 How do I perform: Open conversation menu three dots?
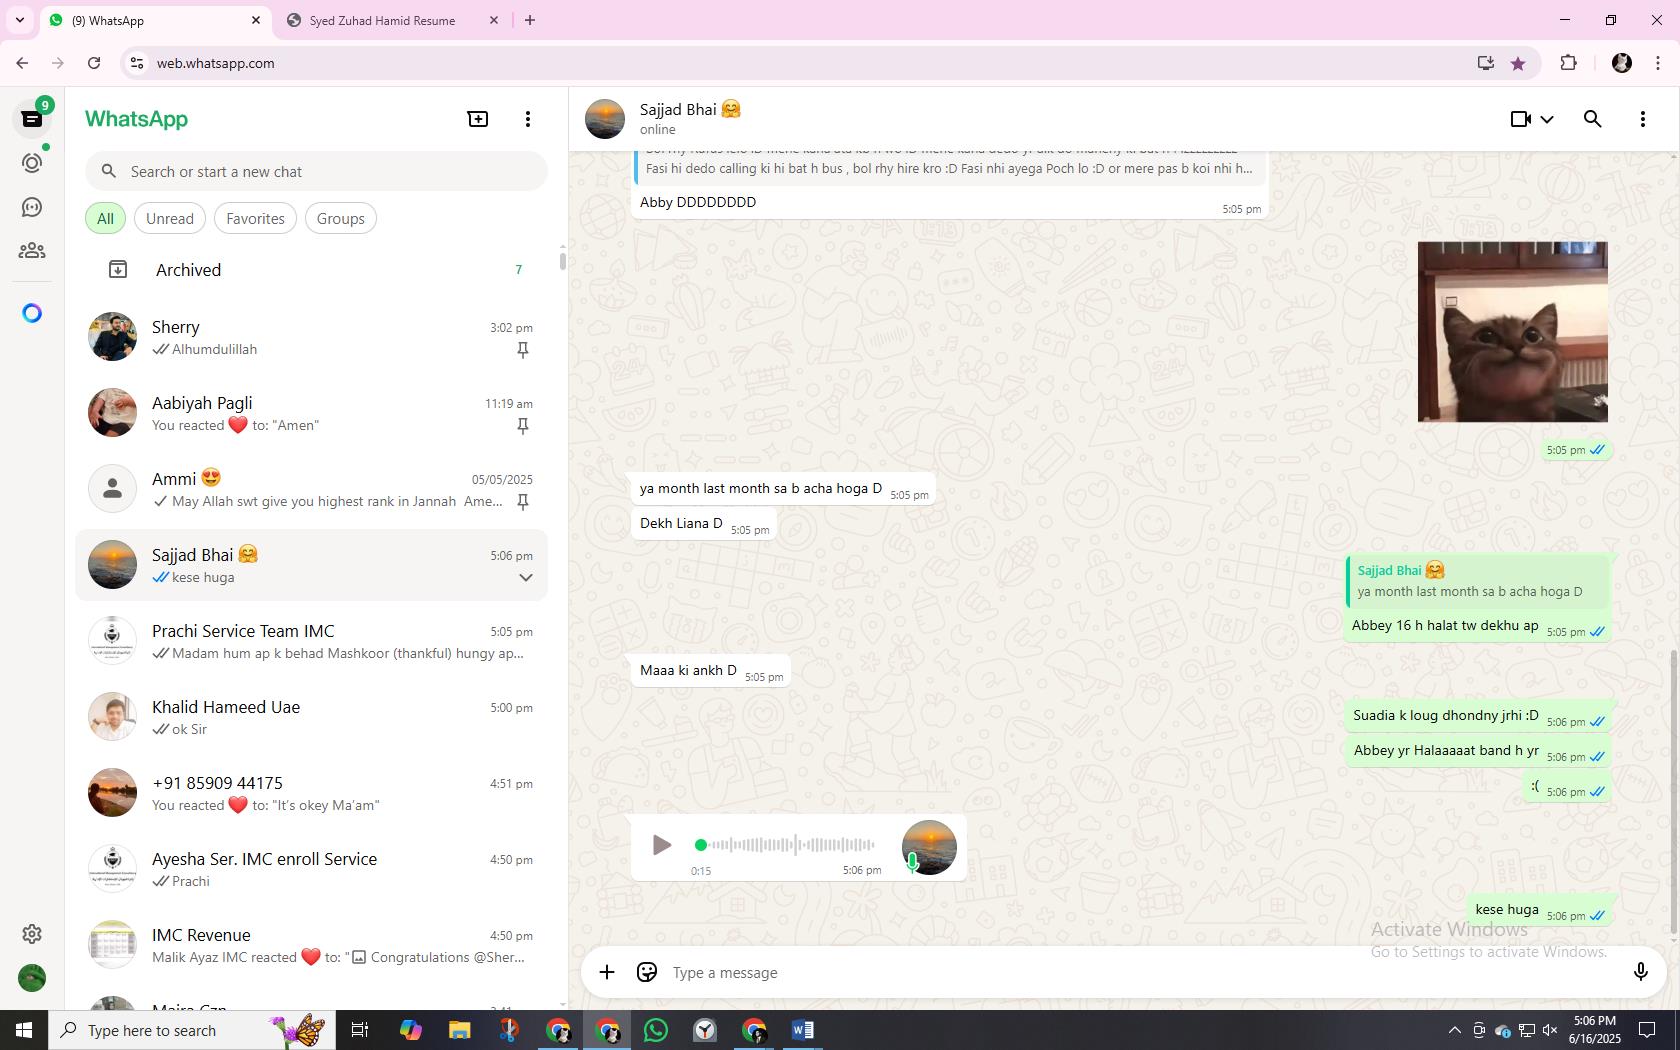pos(1642,119)
